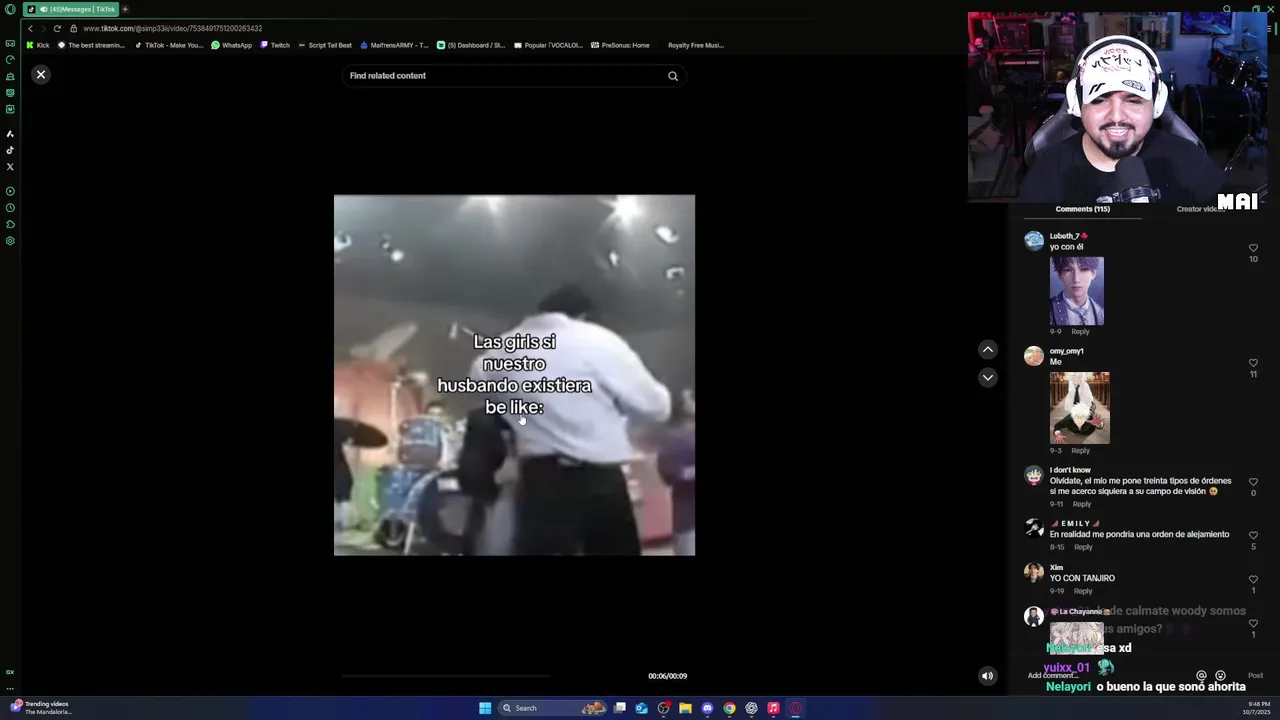
Task: Open the extensions icon in the browser sidebar
Action: pos(10,224)
